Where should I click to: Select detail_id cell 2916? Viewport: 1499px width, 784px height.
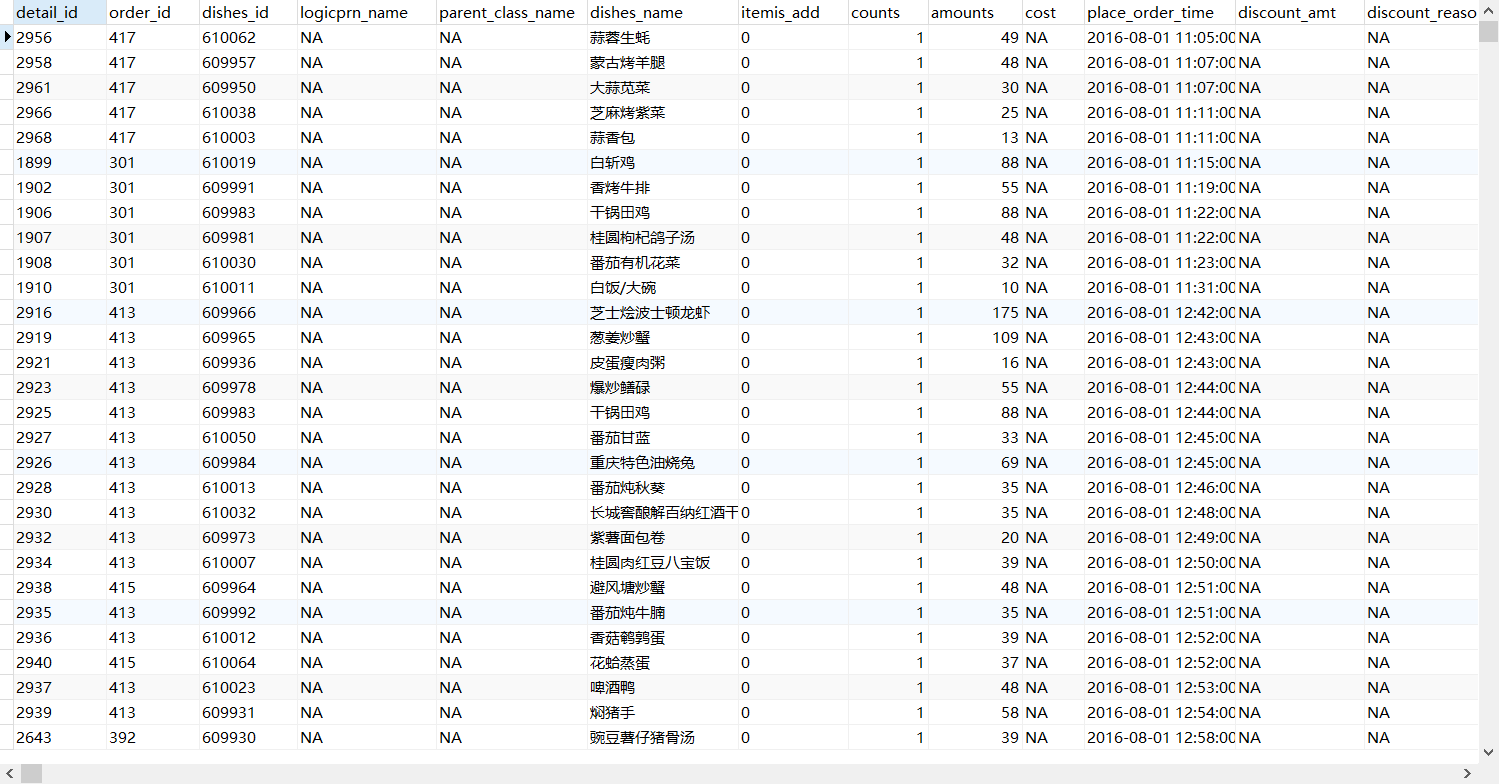60,312
